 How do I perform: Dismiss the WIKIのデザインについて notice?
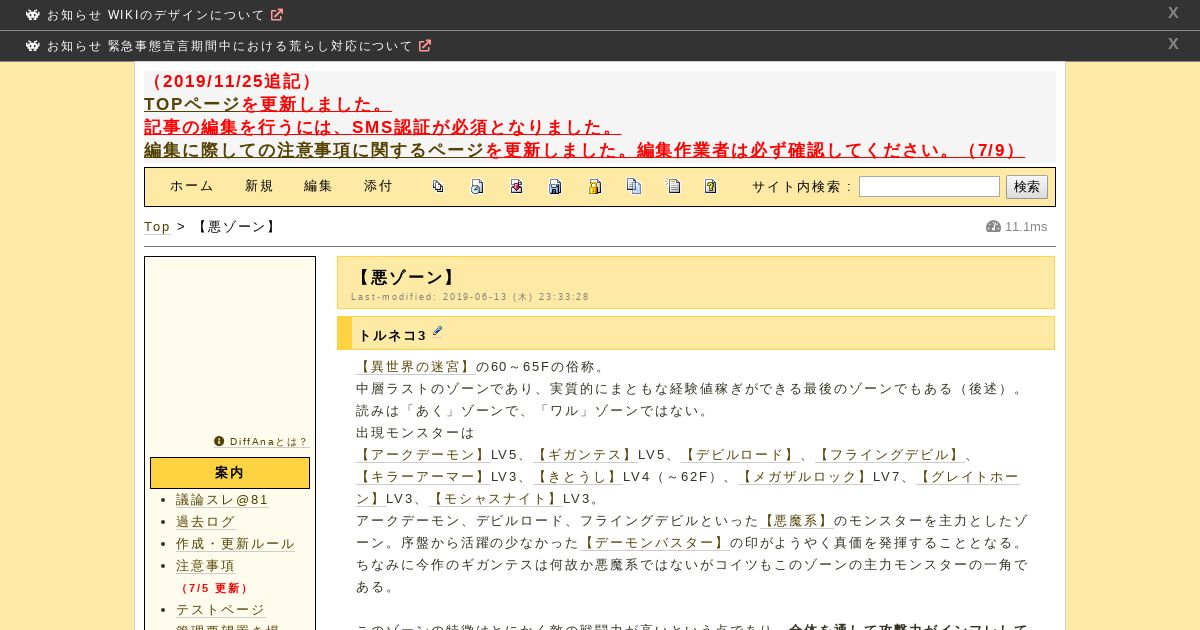[x=1173, y=13]
